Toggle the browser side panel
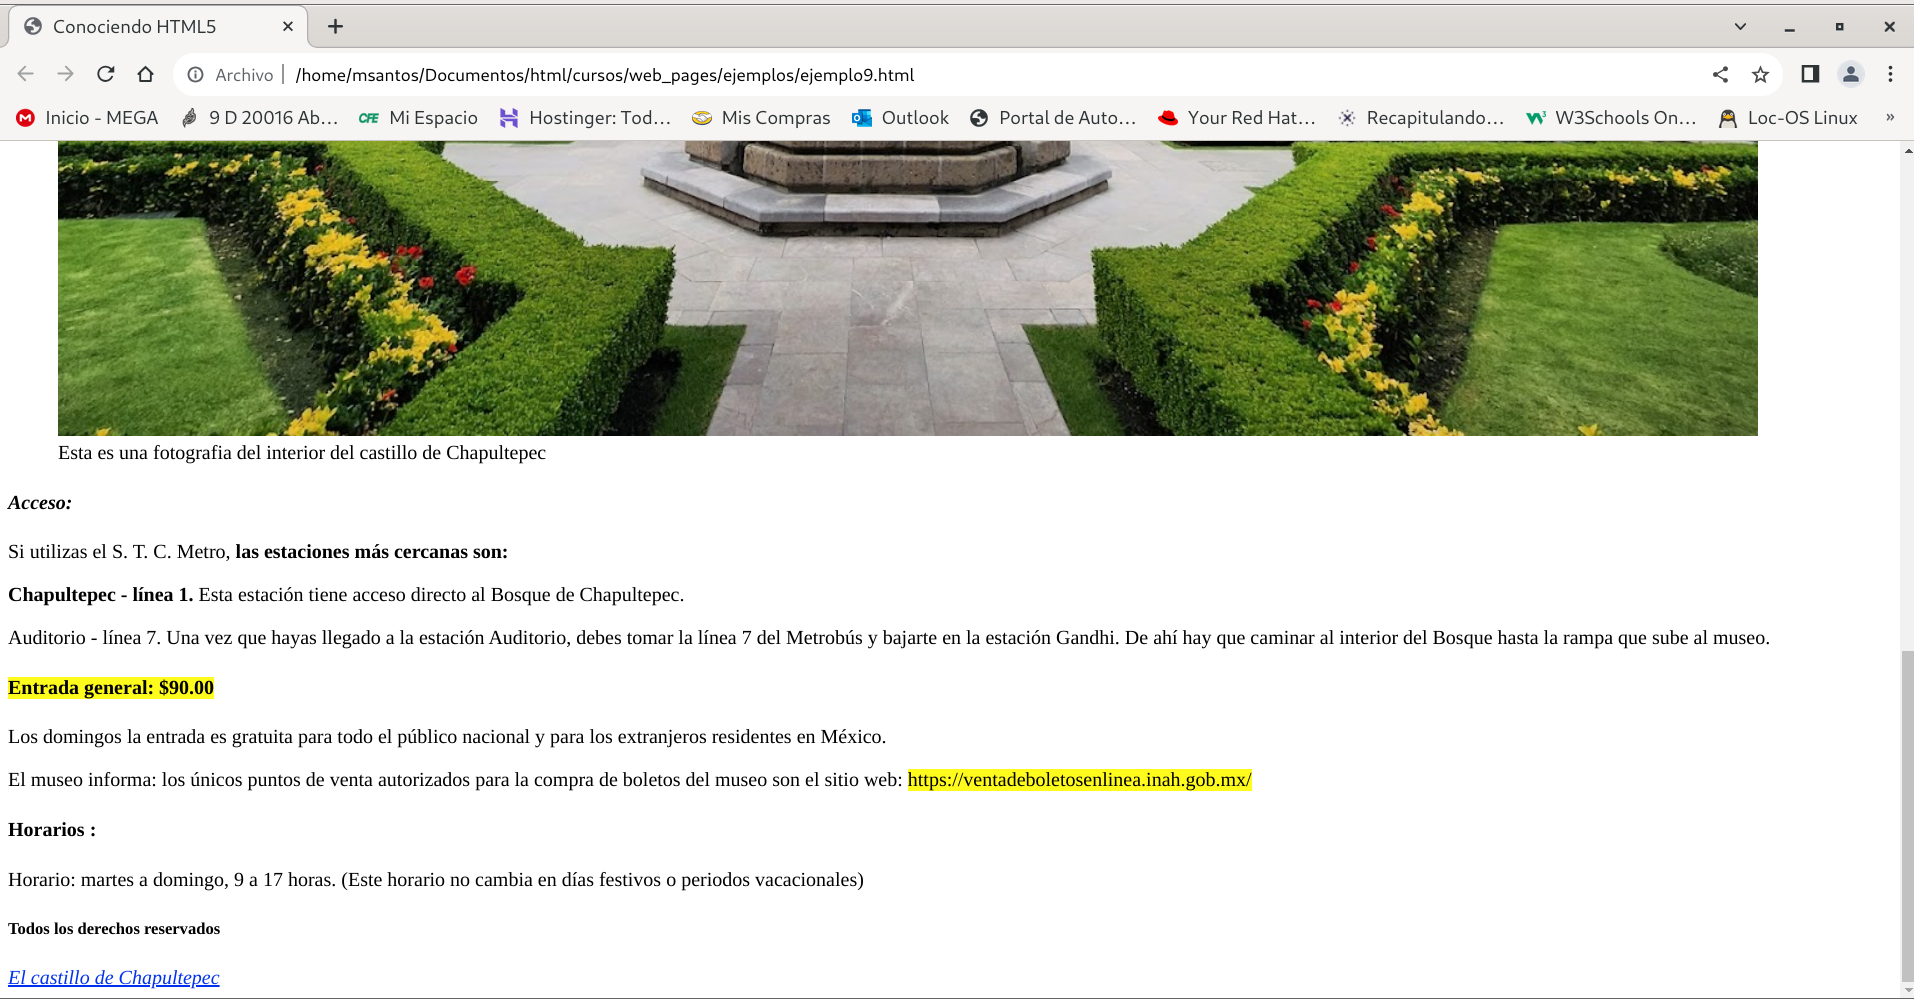Image resolution: width=1914 pixels, height=999 pixels. tap(1810, 74)
